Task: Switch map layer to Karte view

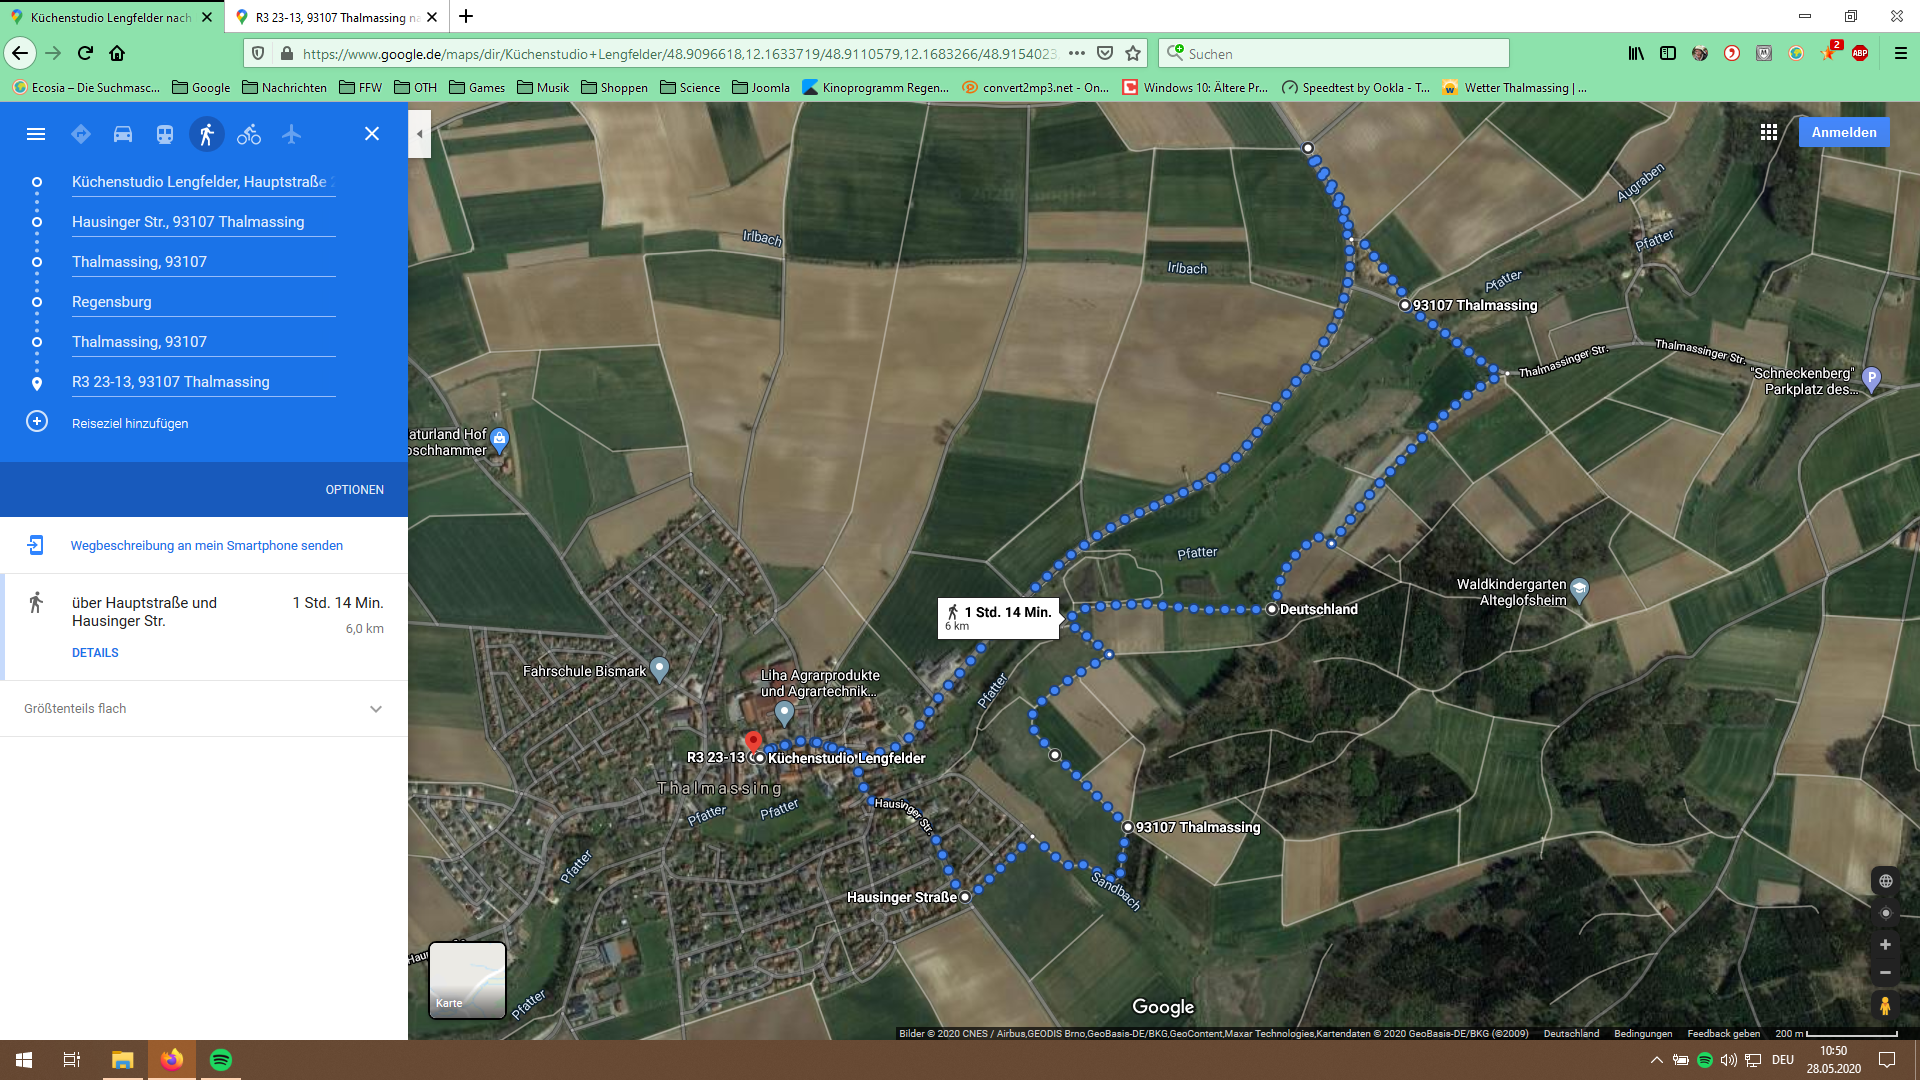Action: coord(467,980)
